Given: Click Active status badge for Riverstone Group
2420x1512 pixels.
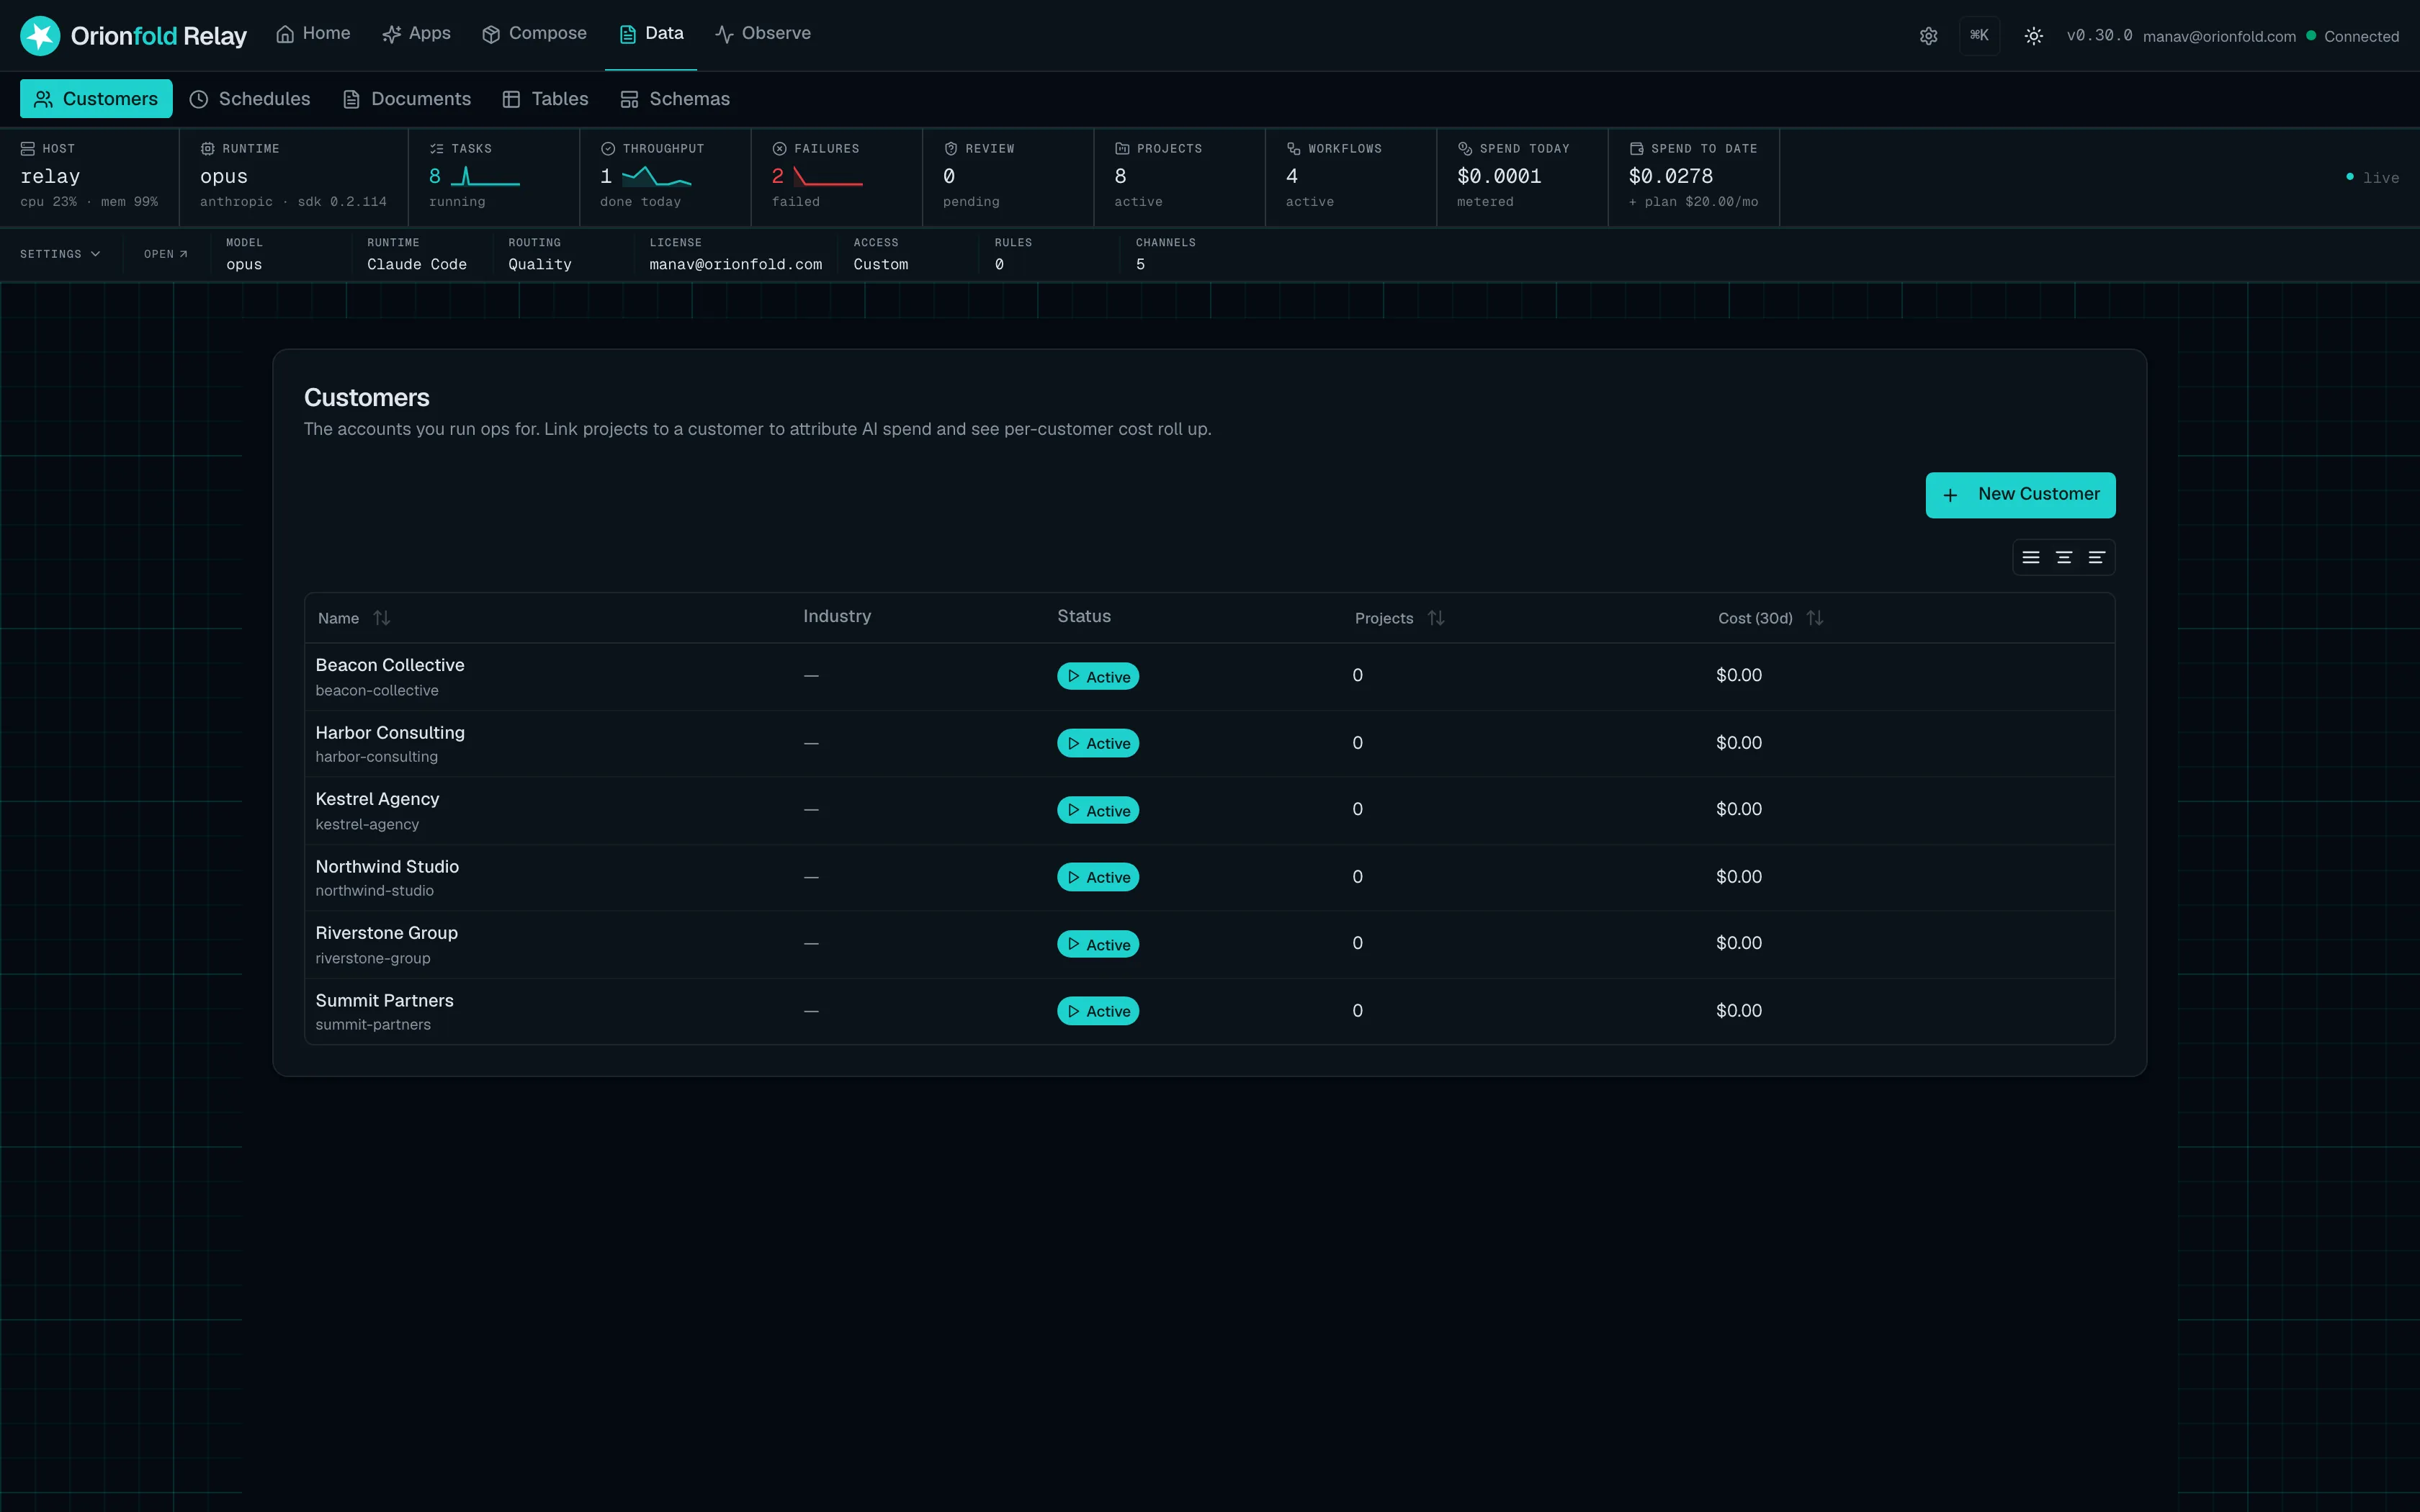Looking at the screenshot, I should click(1098, 944).
